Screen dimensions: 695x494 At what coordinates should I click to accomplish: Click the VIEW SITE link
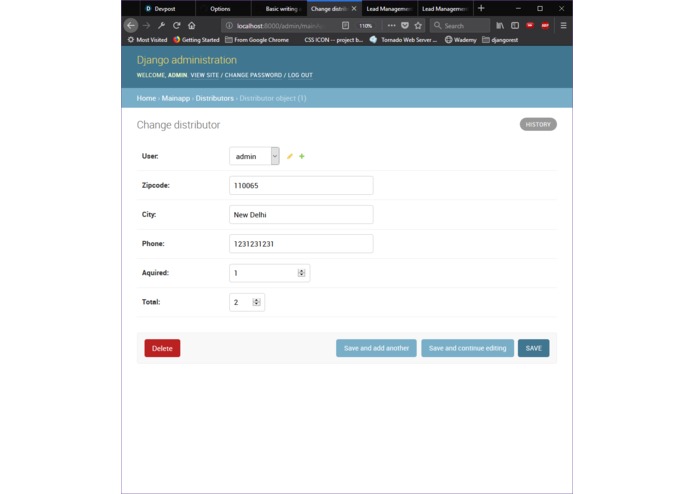pos(205,75)
